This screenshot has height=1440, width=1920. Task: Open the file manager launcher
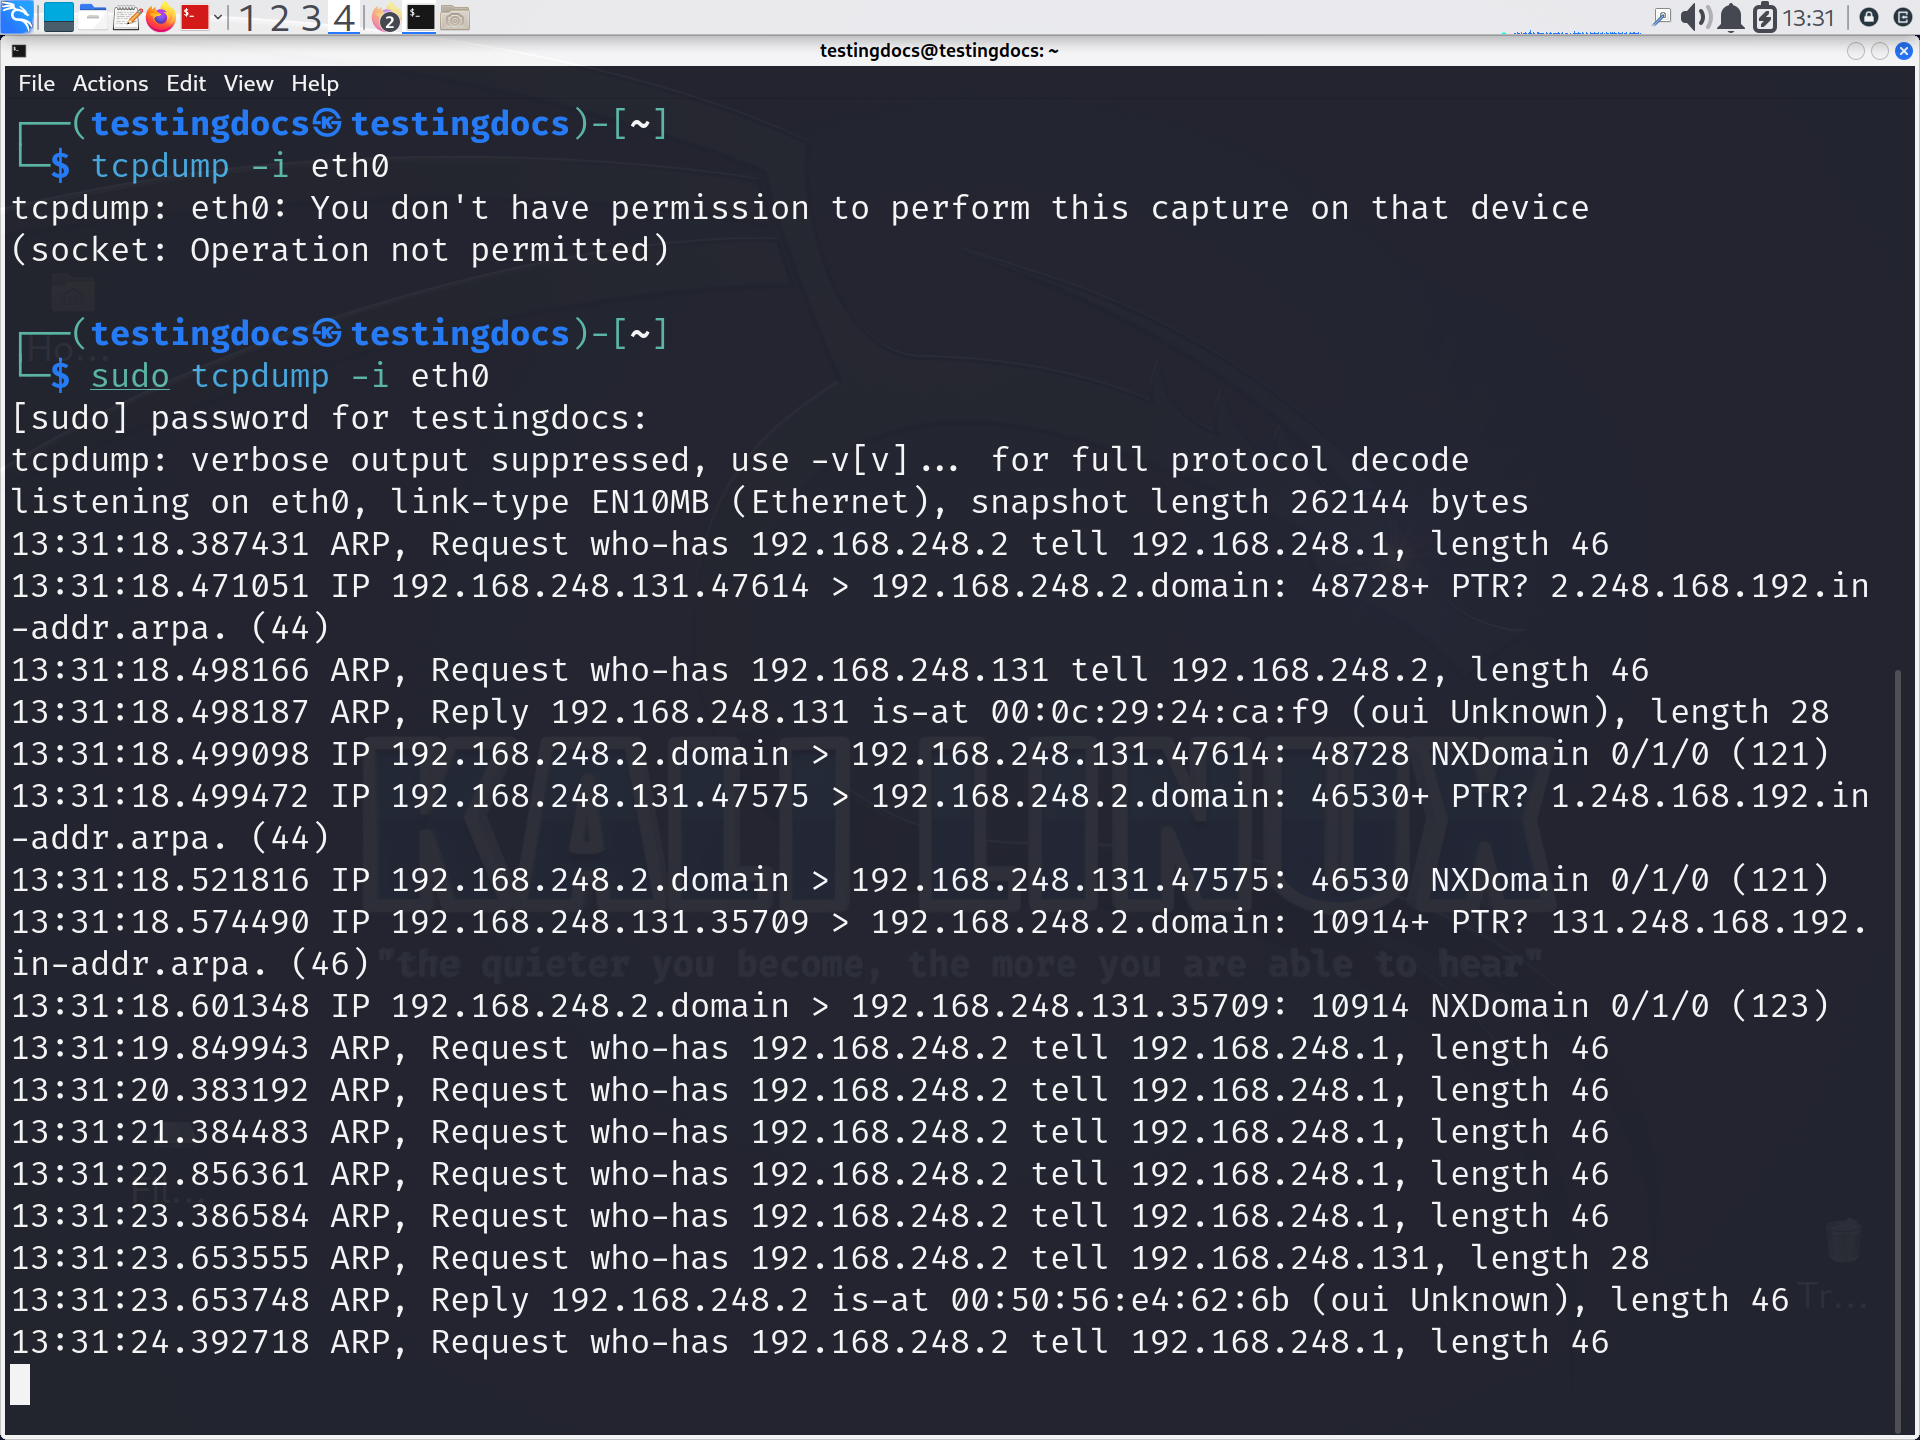(93, 17)
